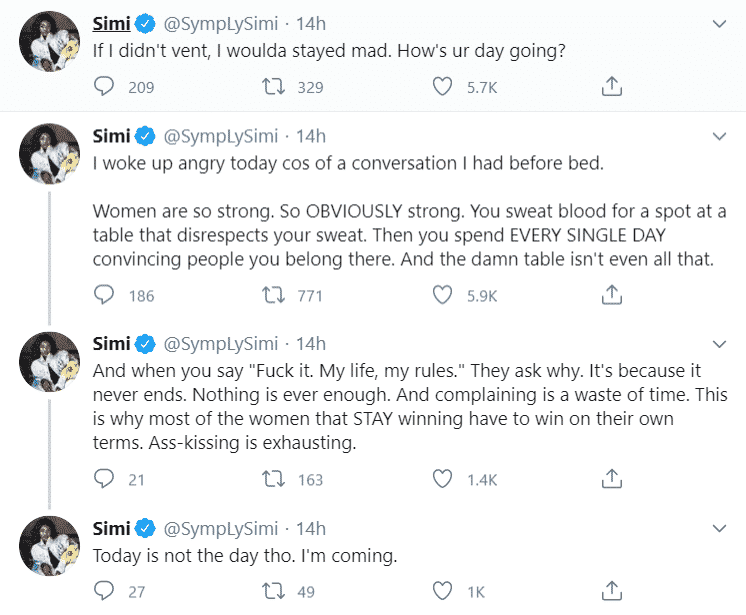
Task: Click the @SympLySimi handle on the second tweet
Action: point(219,136)
